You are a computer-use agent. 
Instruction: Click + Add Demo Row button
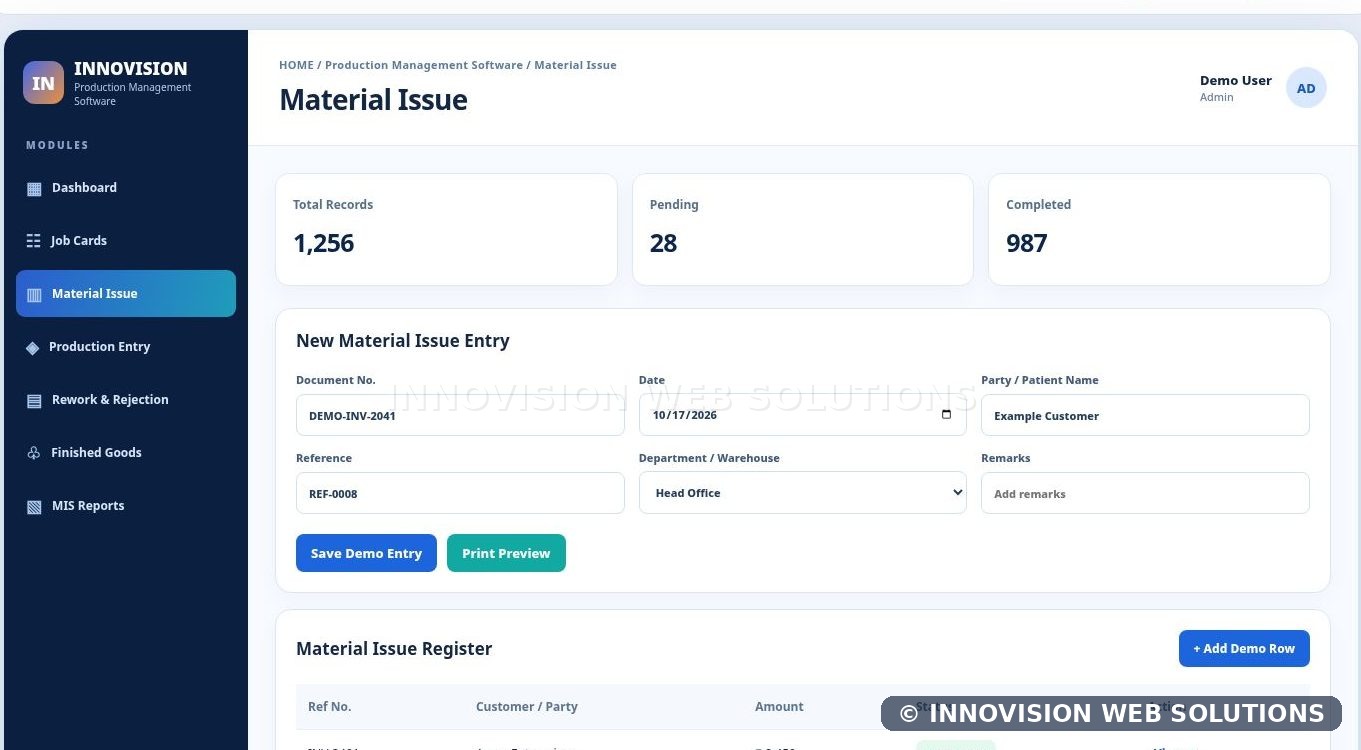1244,649
